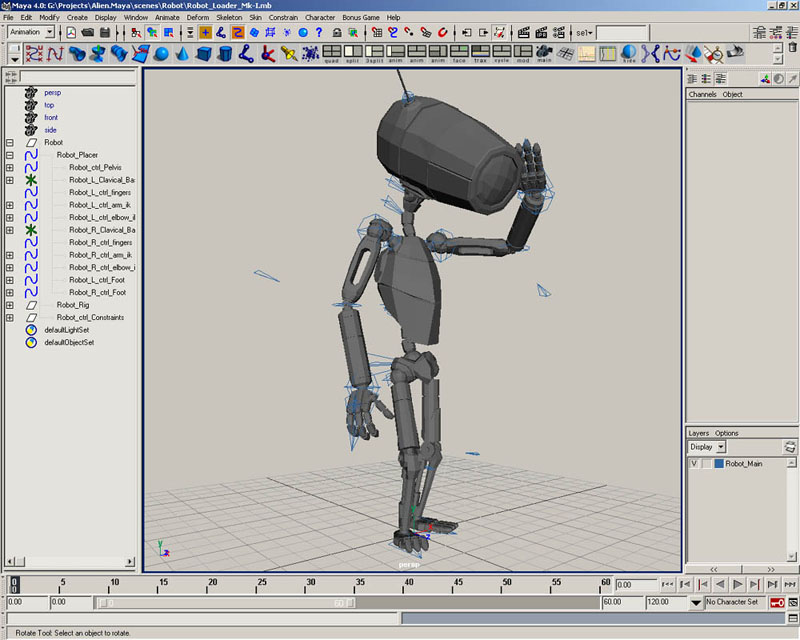Expand the Robot_ctrl_Pelvis outliner node
This screenshot has height=640, width=800.
(x=9, y=167)
